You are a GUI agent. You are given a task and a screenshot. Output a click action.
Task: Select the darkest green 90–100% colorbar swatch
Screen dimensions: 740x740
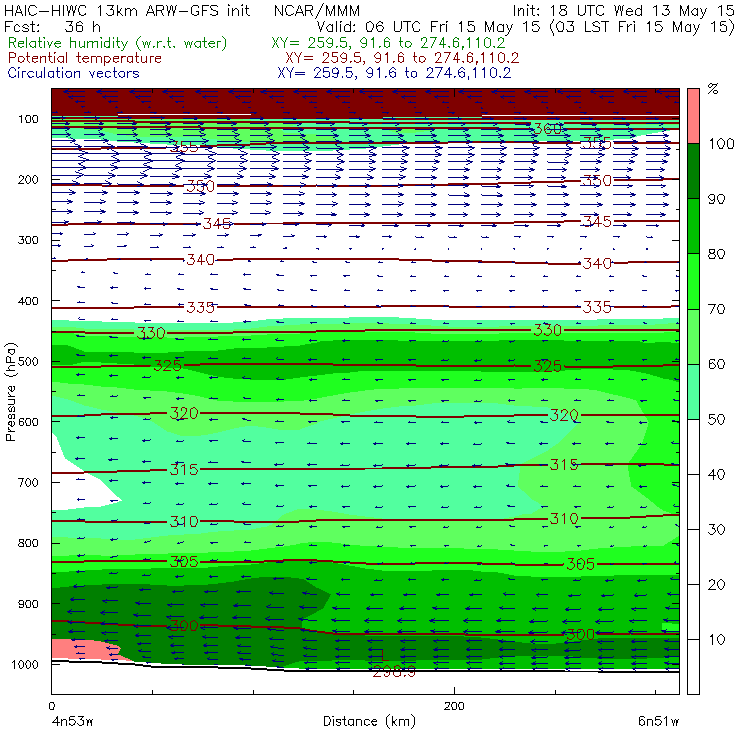coord(693,171)
